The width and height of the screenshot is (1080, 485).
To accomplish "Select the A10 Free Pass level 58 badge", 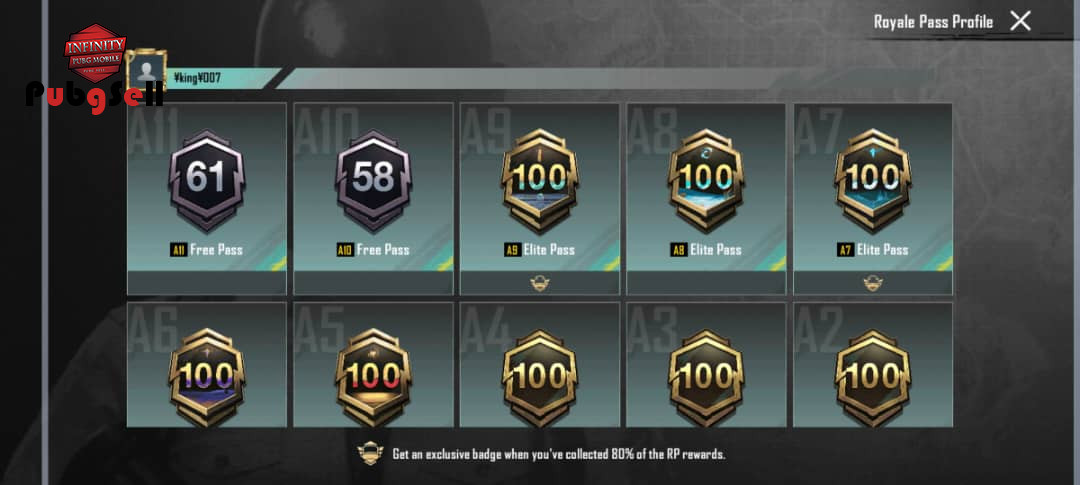I will click(x=373, y=180).
